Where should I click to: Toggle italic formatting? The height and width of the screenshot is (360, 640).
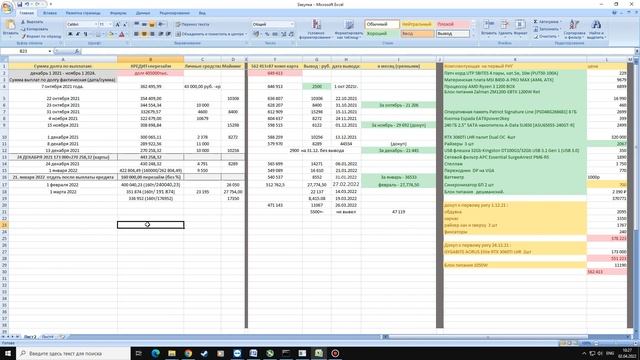point(78,34)
